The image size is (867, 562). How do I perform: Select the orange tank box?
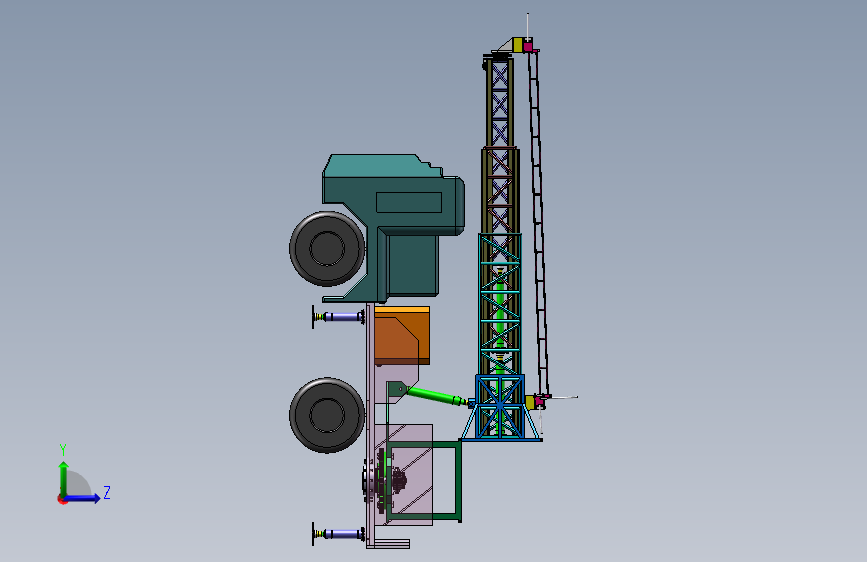pos(402,335)
